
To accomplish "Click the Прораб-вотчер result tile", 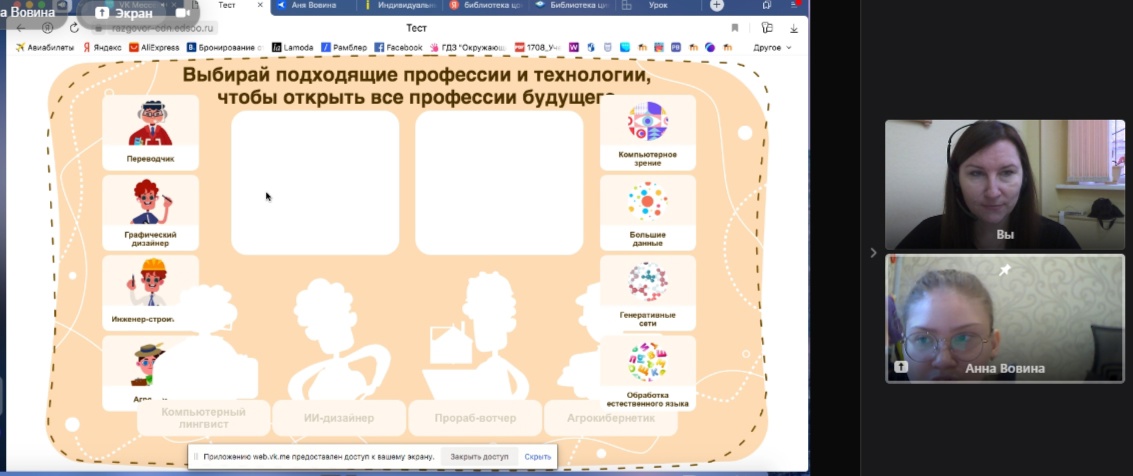I will (x=475, y=417).
